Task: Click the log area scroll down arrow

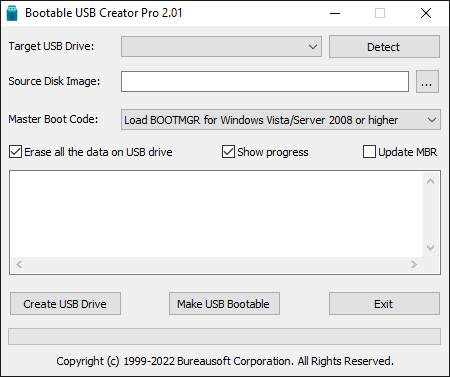Action: [430, 248]
